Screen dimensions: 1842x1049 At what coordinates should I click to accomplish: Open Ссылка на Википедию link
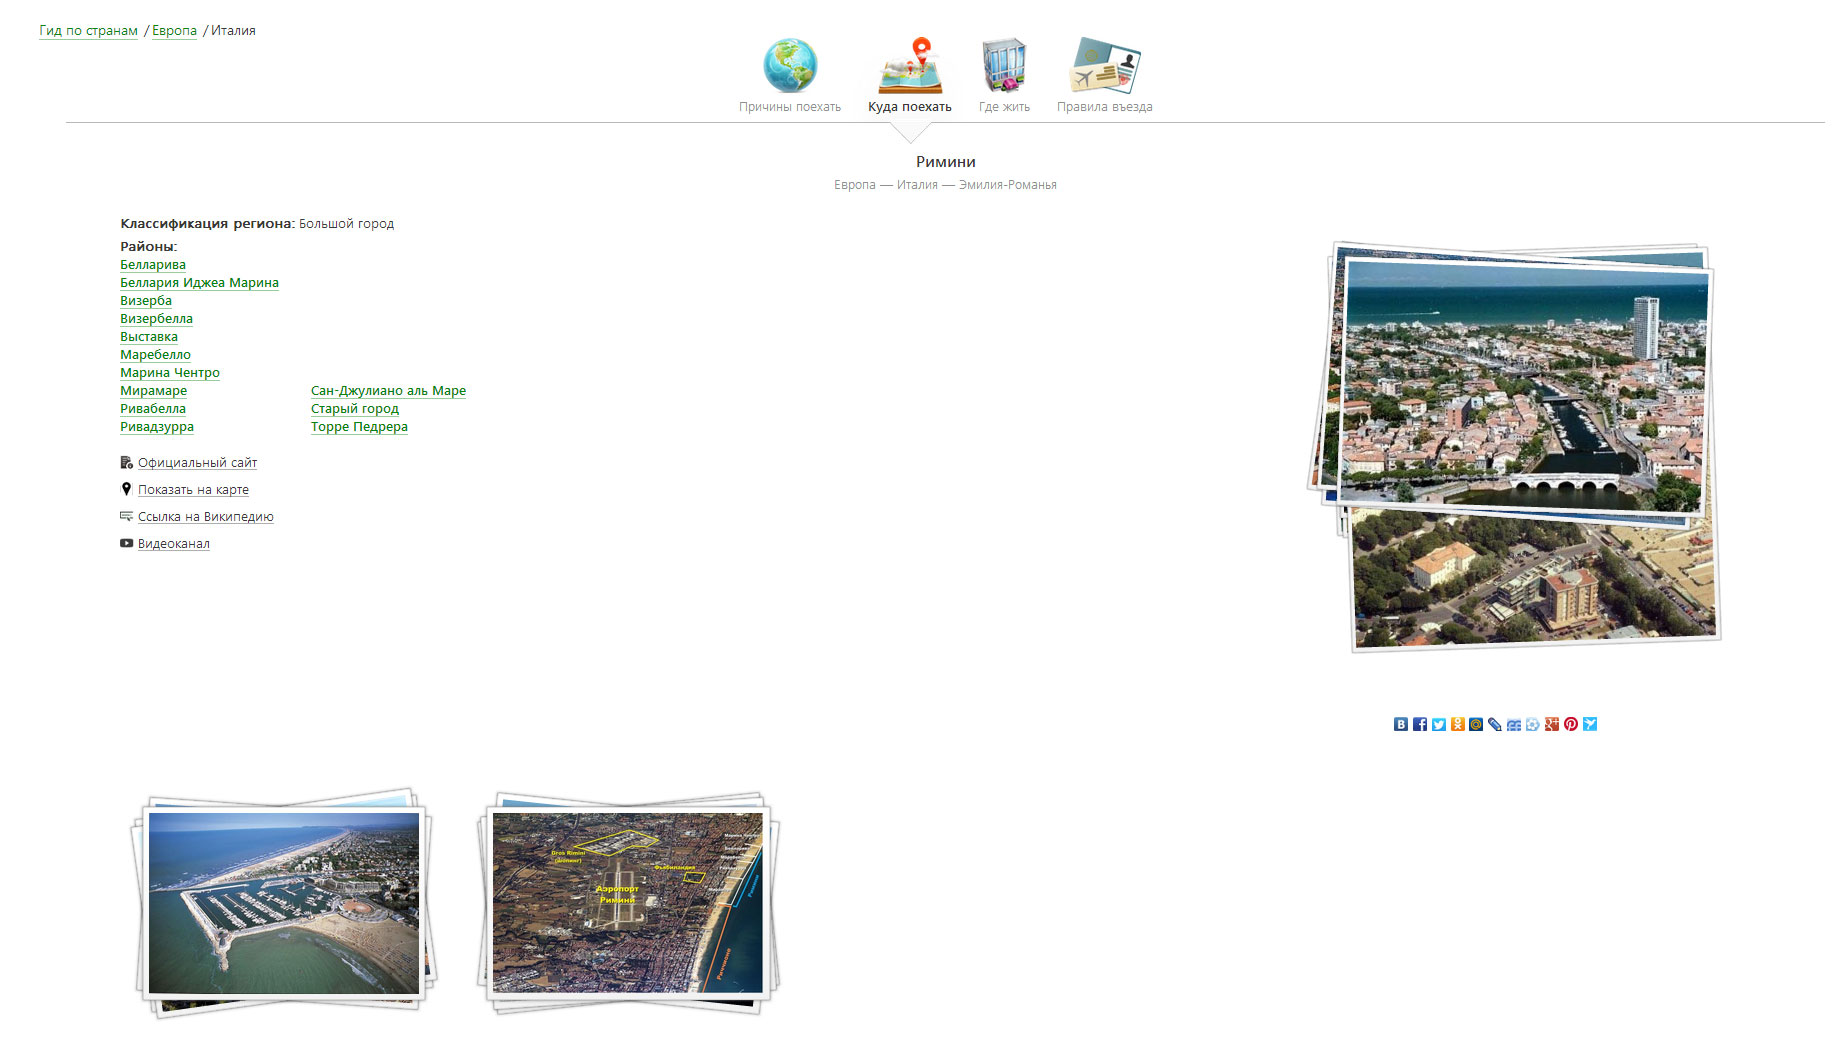pos(205,517)
